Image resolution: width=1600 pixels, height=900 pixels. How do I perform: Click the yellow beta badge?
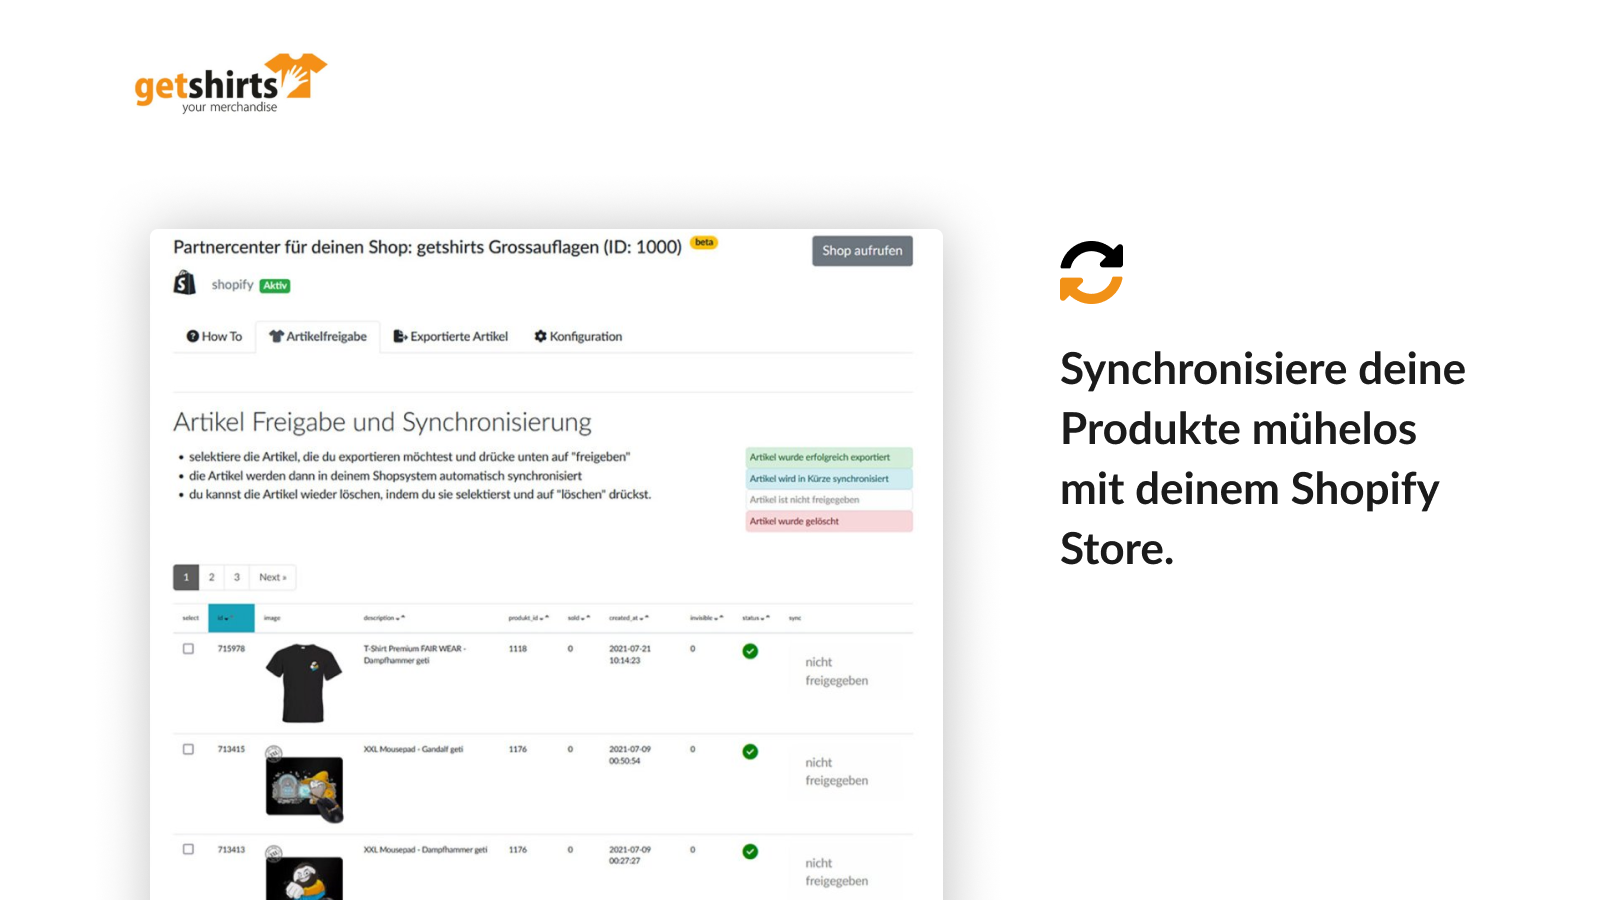[704, 242]
